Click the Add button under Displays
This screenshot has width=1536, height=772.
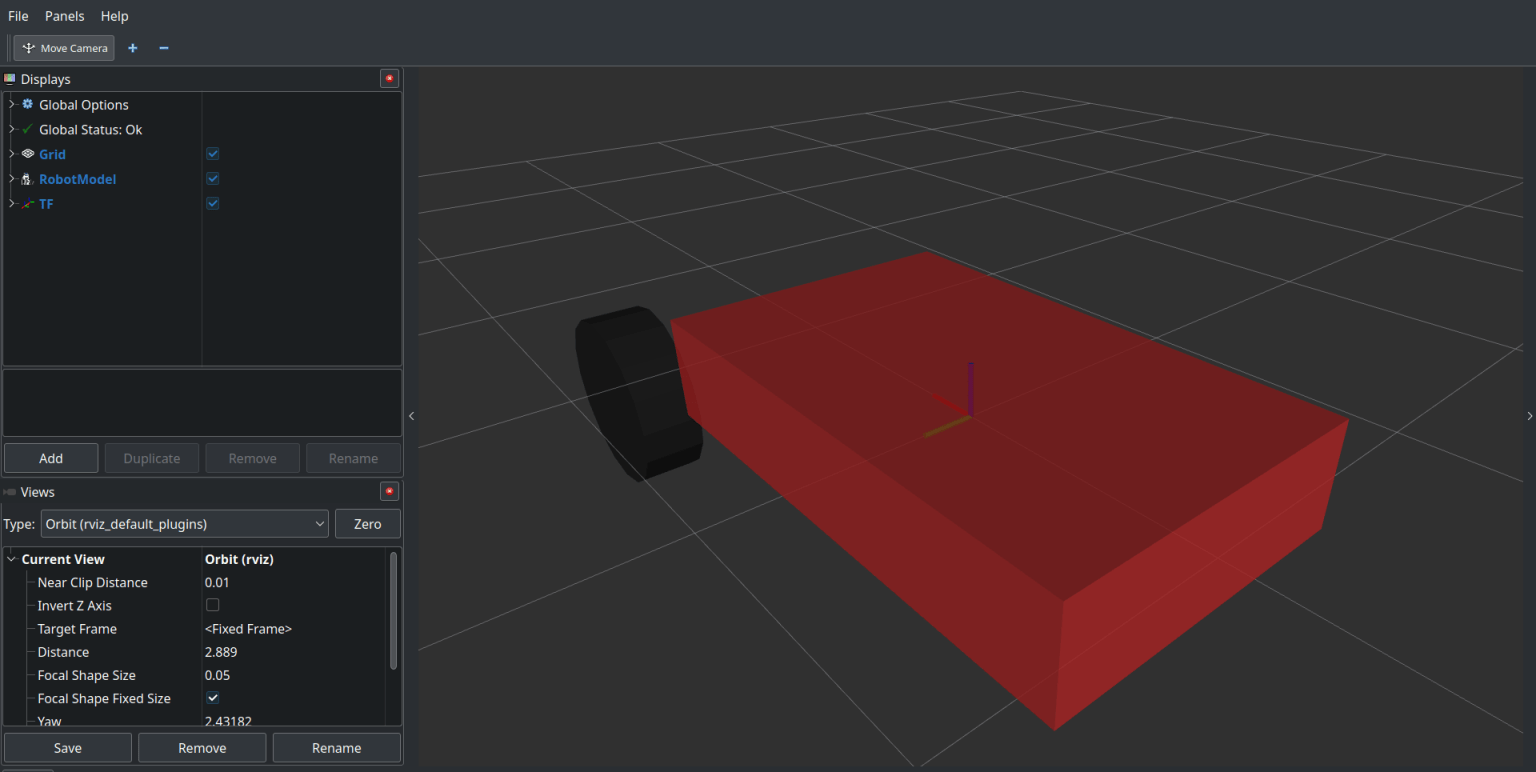pos(50,457)
